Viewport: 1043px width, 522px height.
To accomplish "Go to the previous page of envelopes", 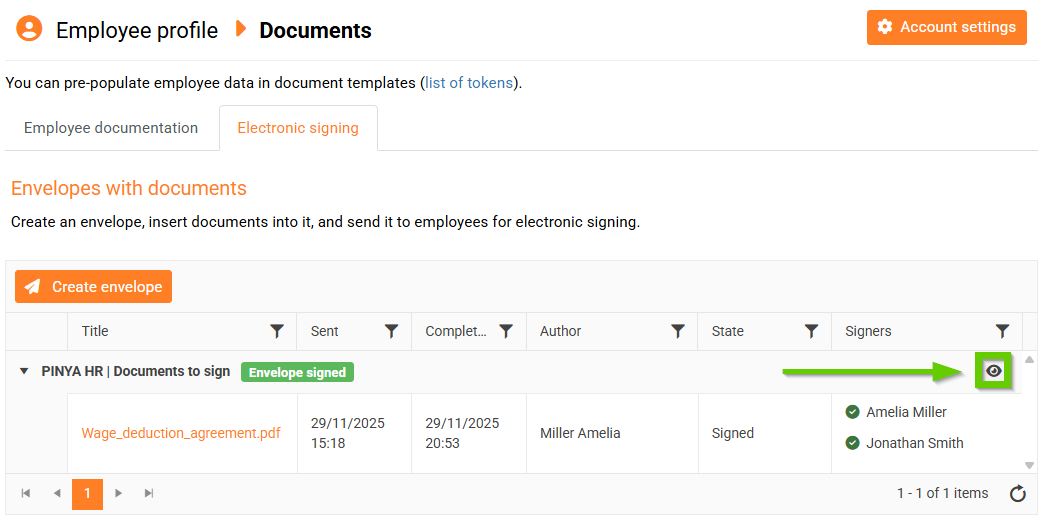I will (57, 493).
